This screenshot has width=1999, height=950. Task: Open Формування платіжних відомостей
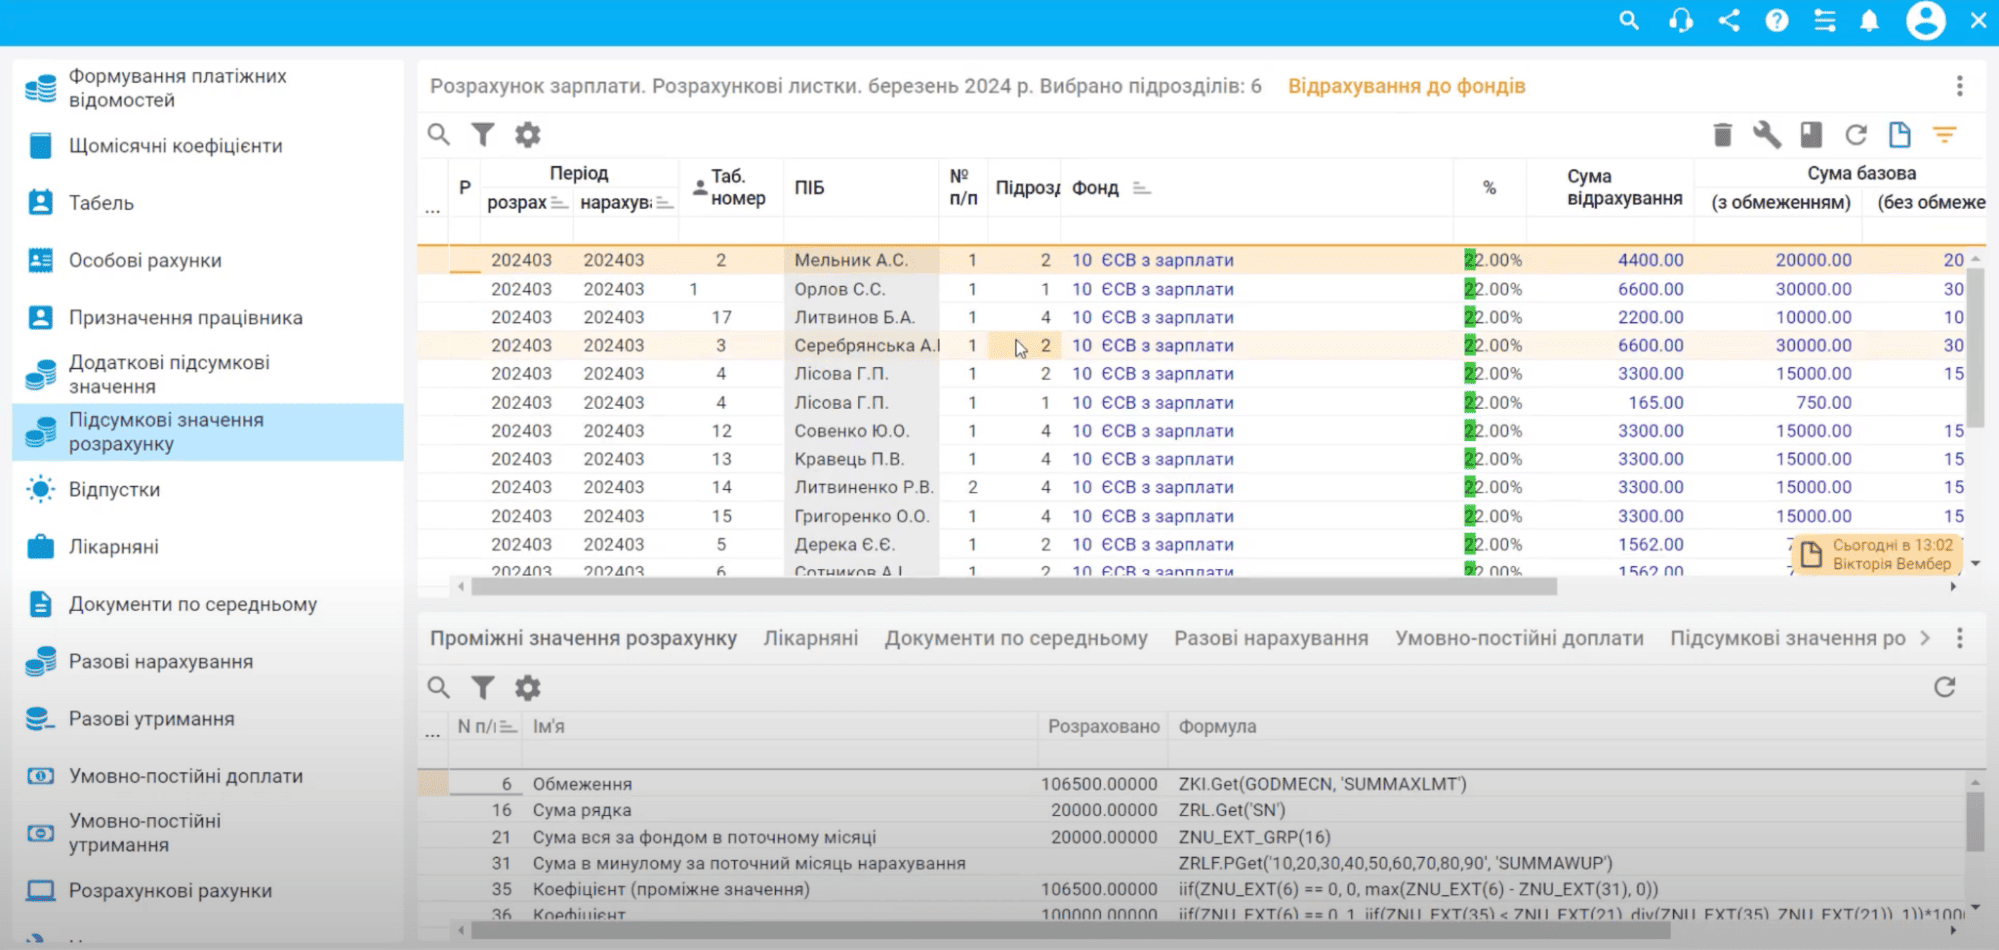[208, 88]
